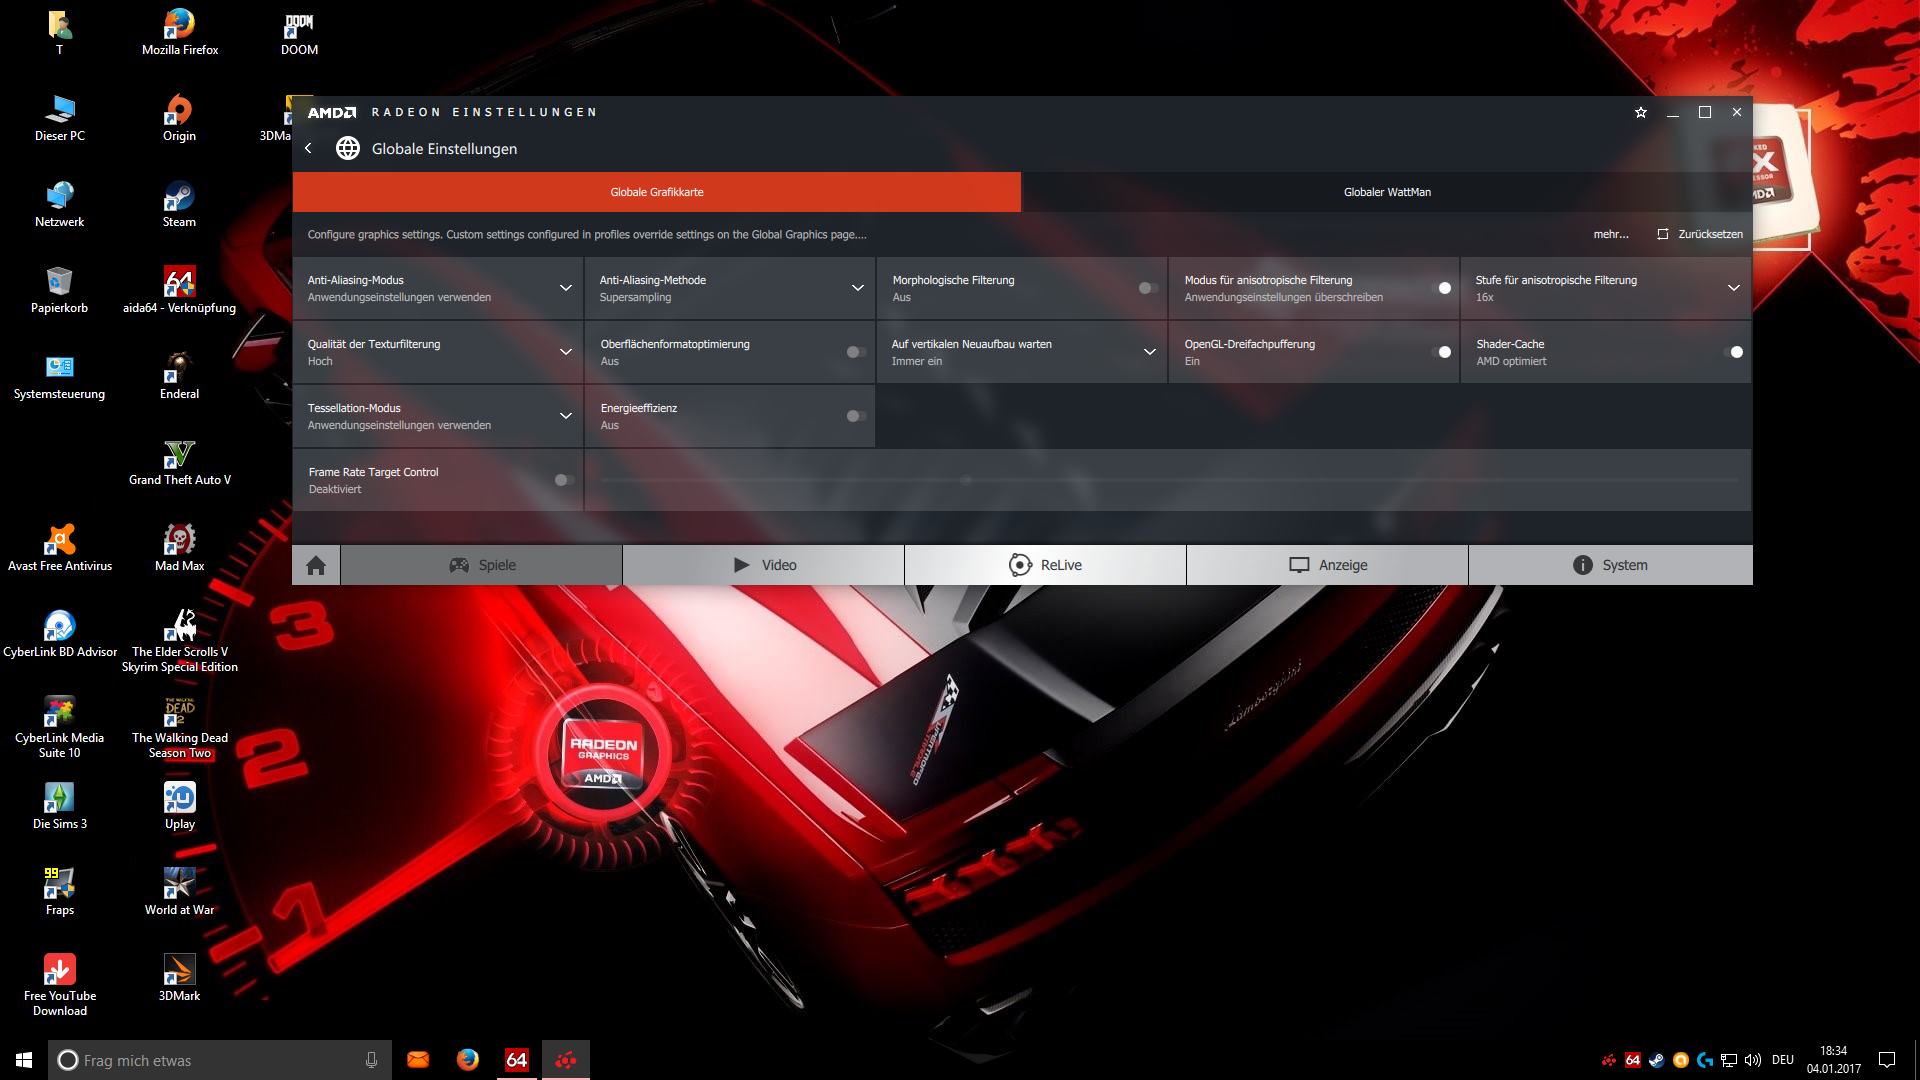This screenshot has height=1080, width=1920.
Task: Disable the Shader-Cache toggle
Action: (1733, 353)
